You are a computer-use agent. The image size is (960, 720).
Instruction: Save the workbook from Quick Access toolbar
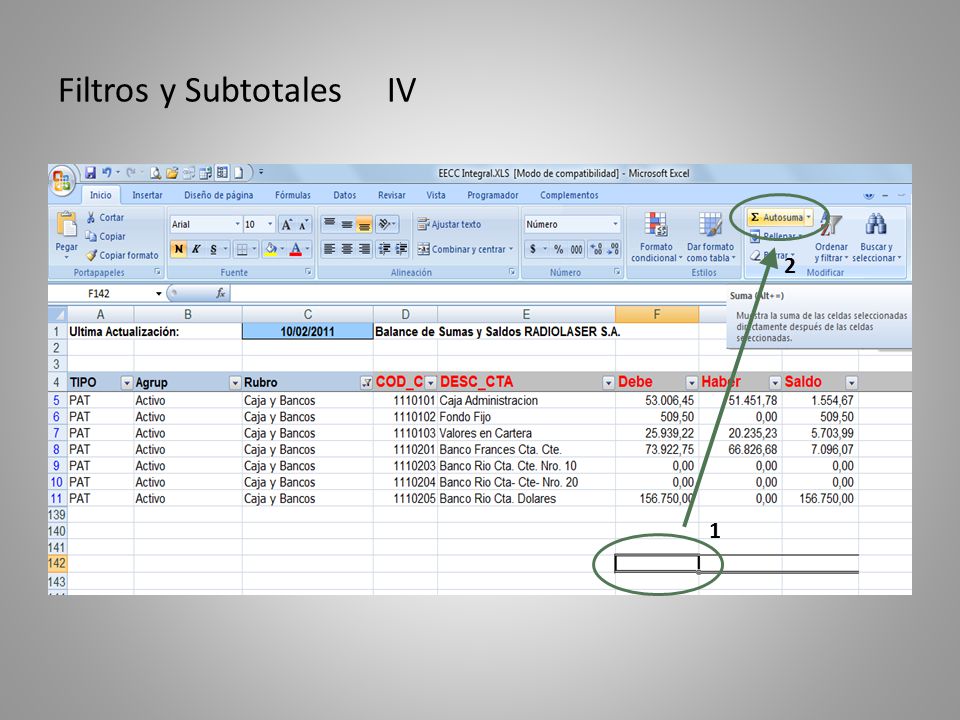tap(90, 173)
